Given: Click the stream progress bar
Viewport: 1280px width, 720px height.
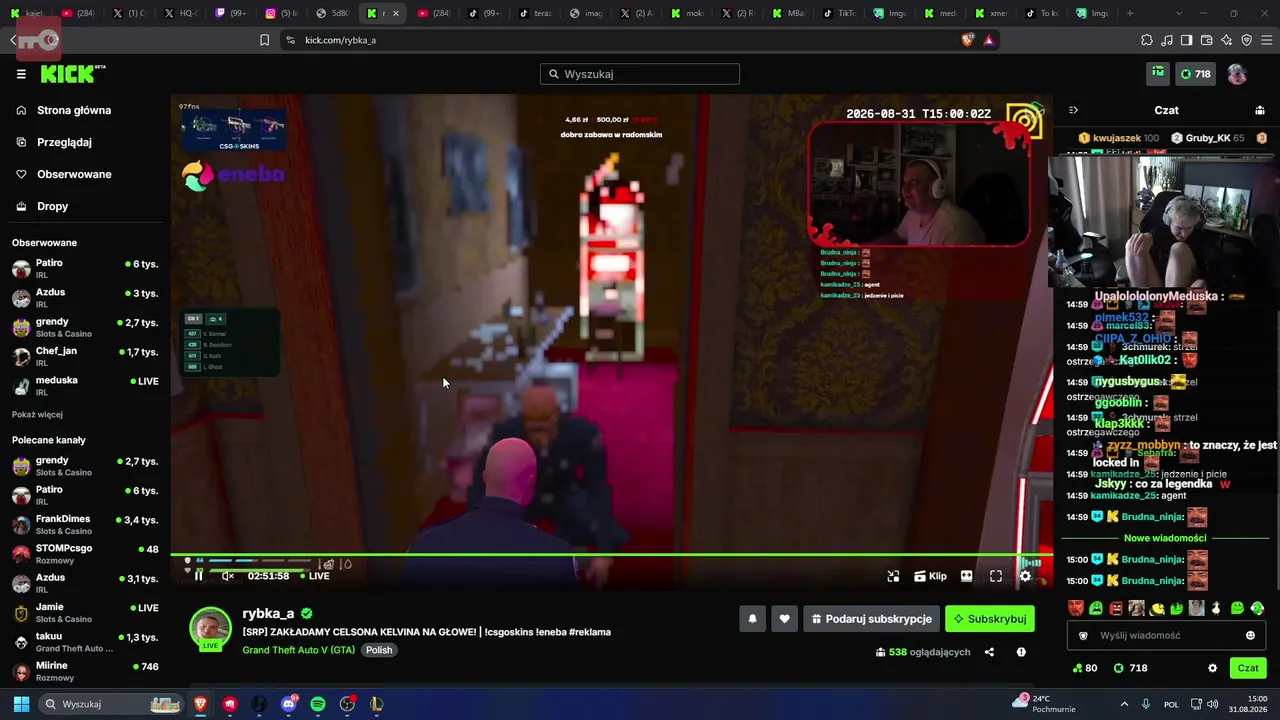Looking at the screenshot, I should (x=610, y=555).
